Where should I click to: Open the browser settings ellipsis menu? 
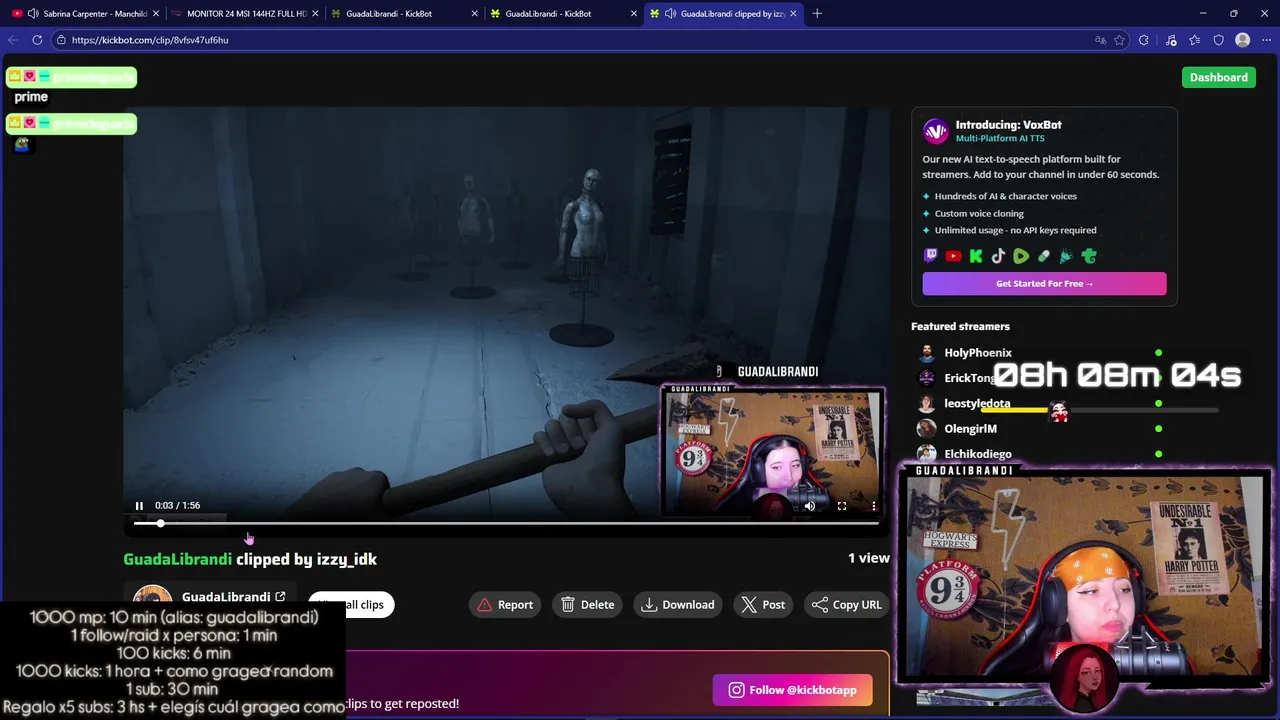pos(1267,40)
